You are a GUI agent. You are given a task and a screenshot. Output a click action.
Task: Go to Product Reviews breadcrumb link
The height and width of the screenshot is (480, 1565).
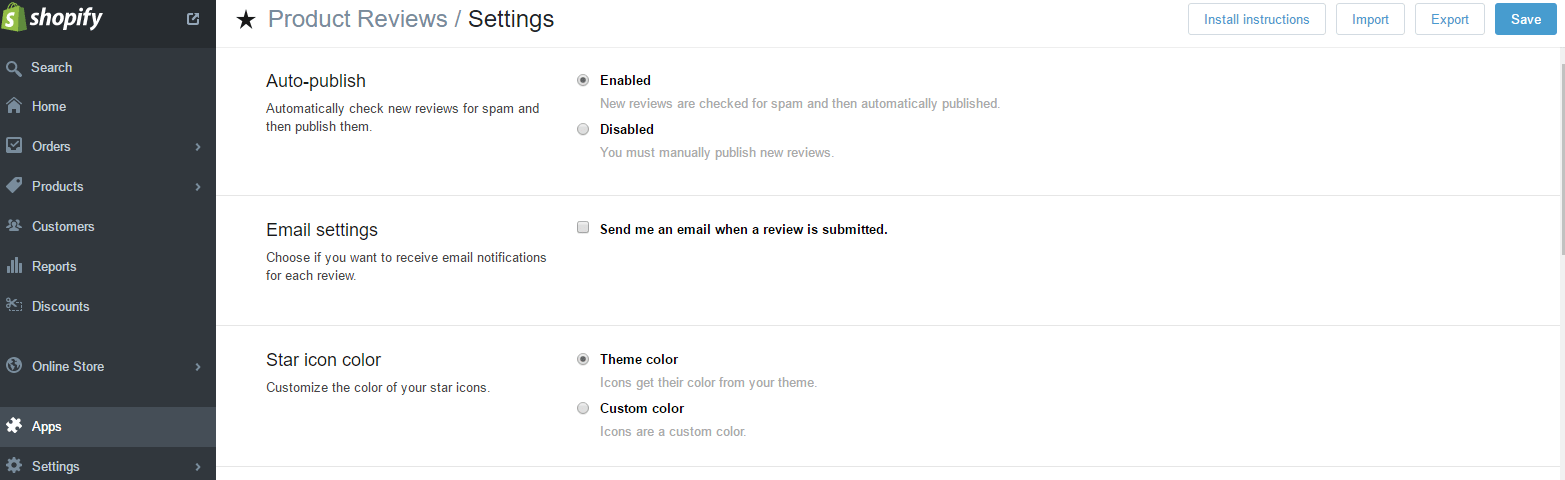tap(358, 19)
